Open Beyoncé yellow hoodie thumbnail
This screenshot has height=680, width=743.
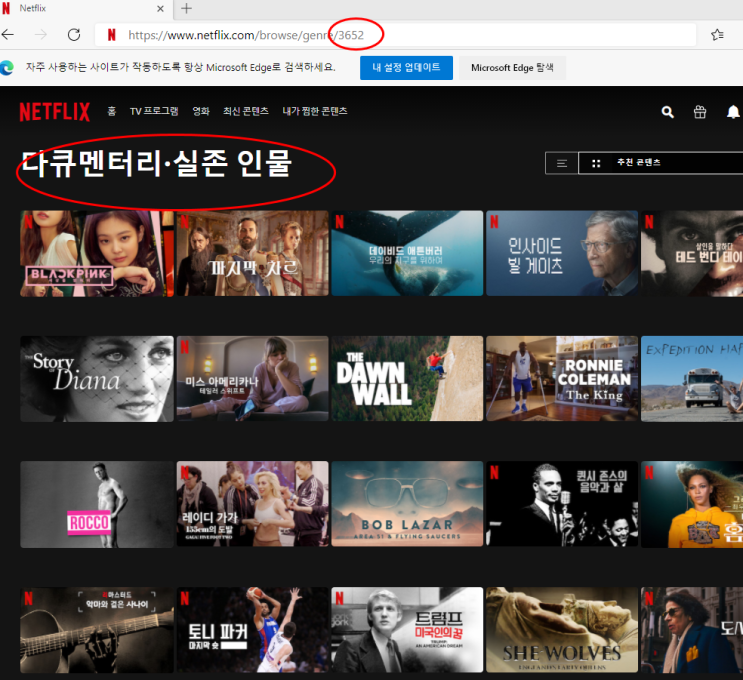click(692, 504)
